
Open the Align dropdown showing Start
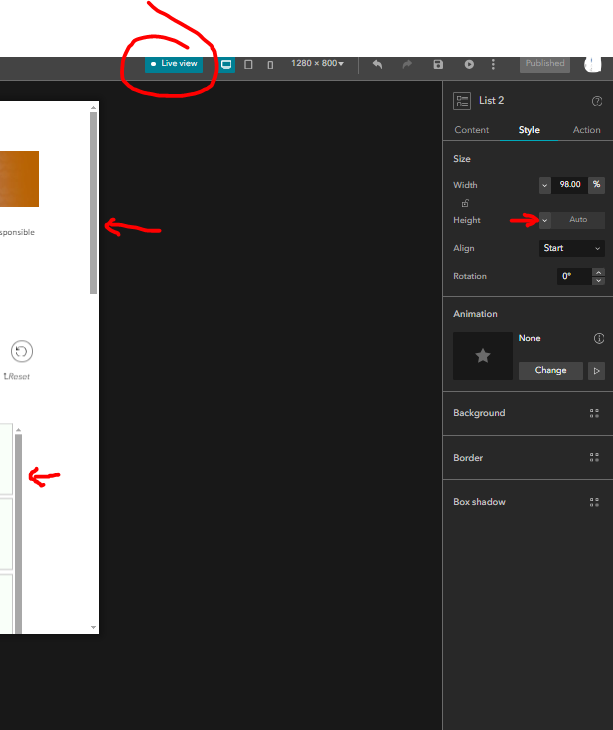click(x=572, y=248)
